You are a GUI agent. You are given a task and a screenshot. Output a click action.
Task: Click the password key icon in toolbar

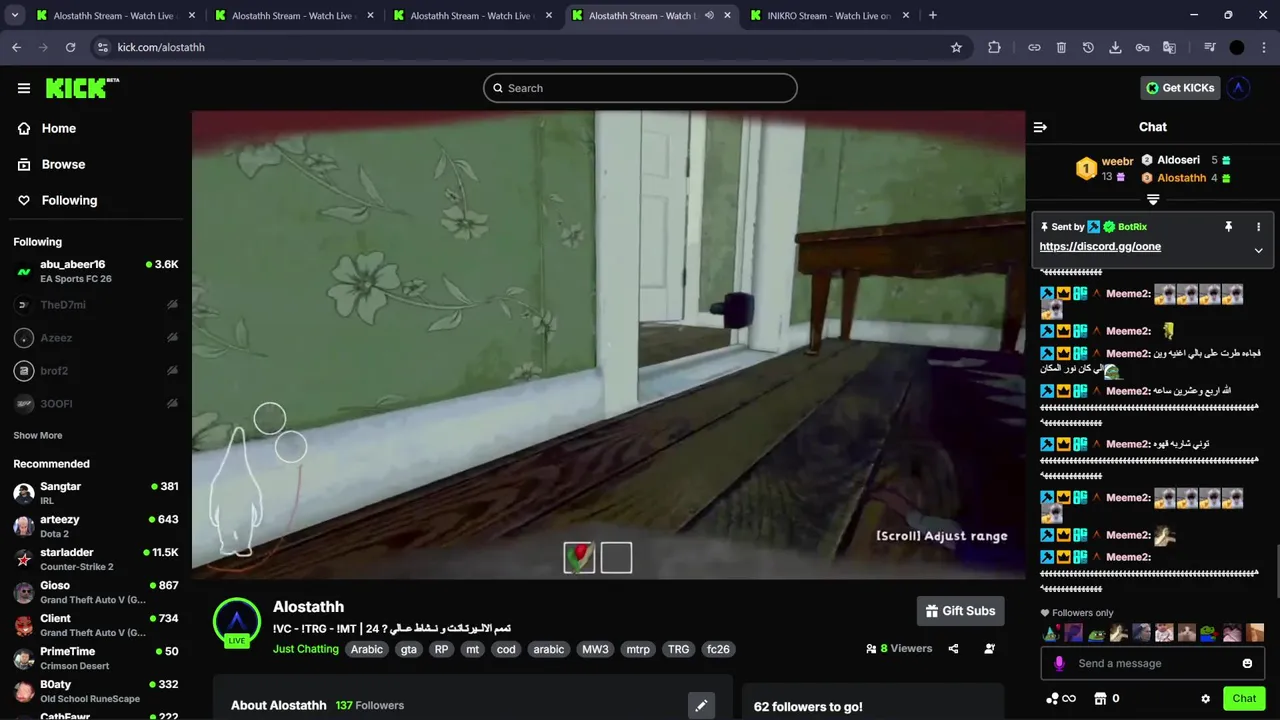pyautogui.click(x=1142, y=47)
